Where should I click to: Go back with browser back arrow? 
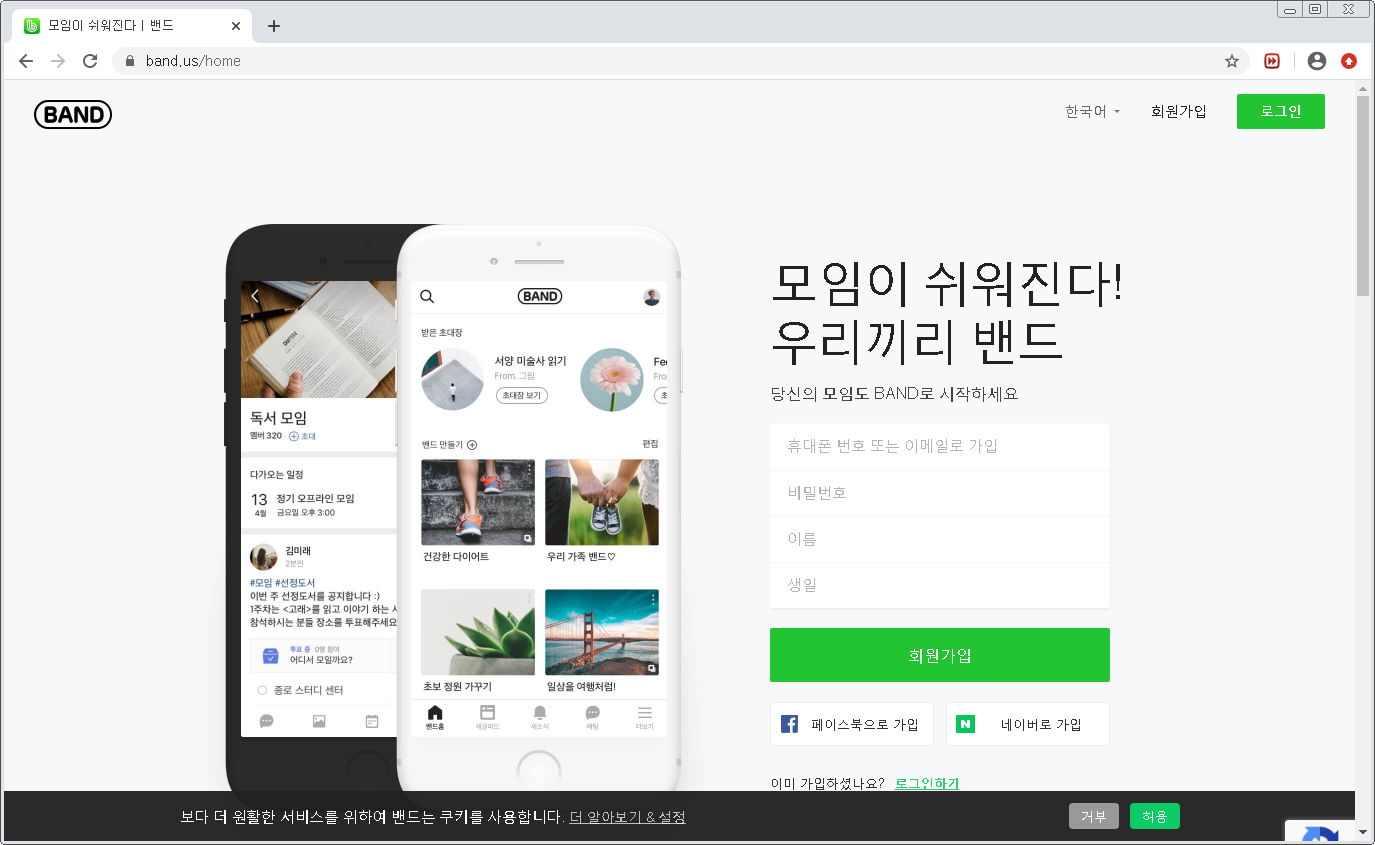26,61
